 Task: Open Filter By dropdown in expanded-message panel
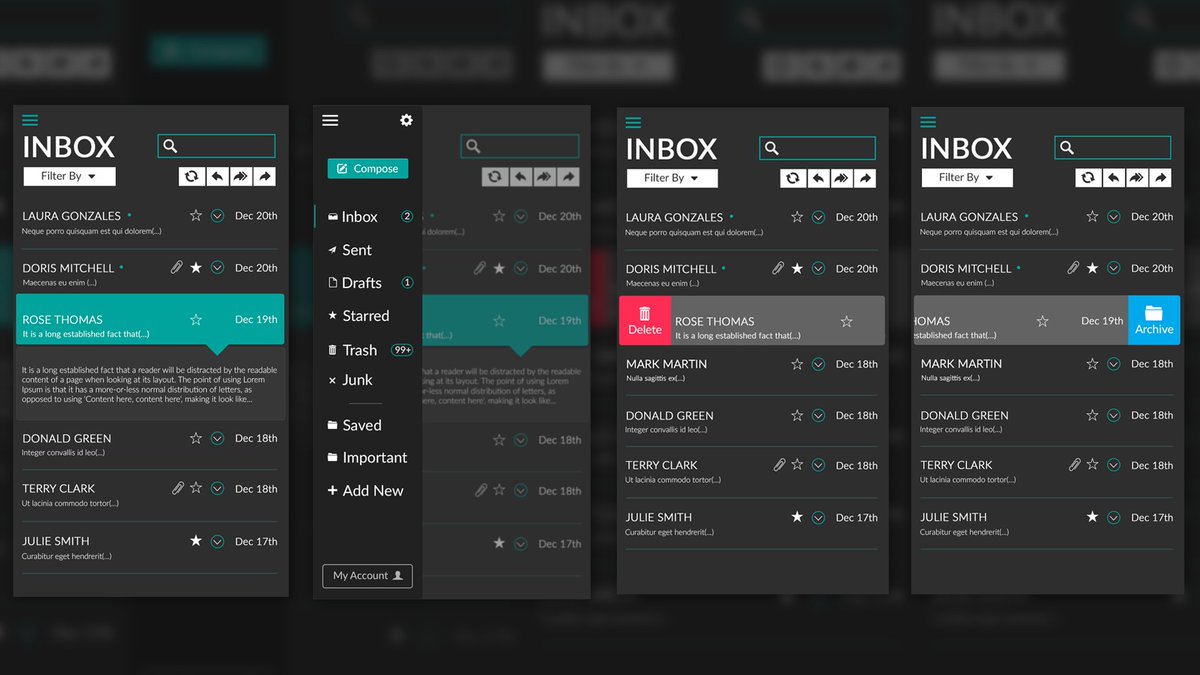(x=69, y=176)
